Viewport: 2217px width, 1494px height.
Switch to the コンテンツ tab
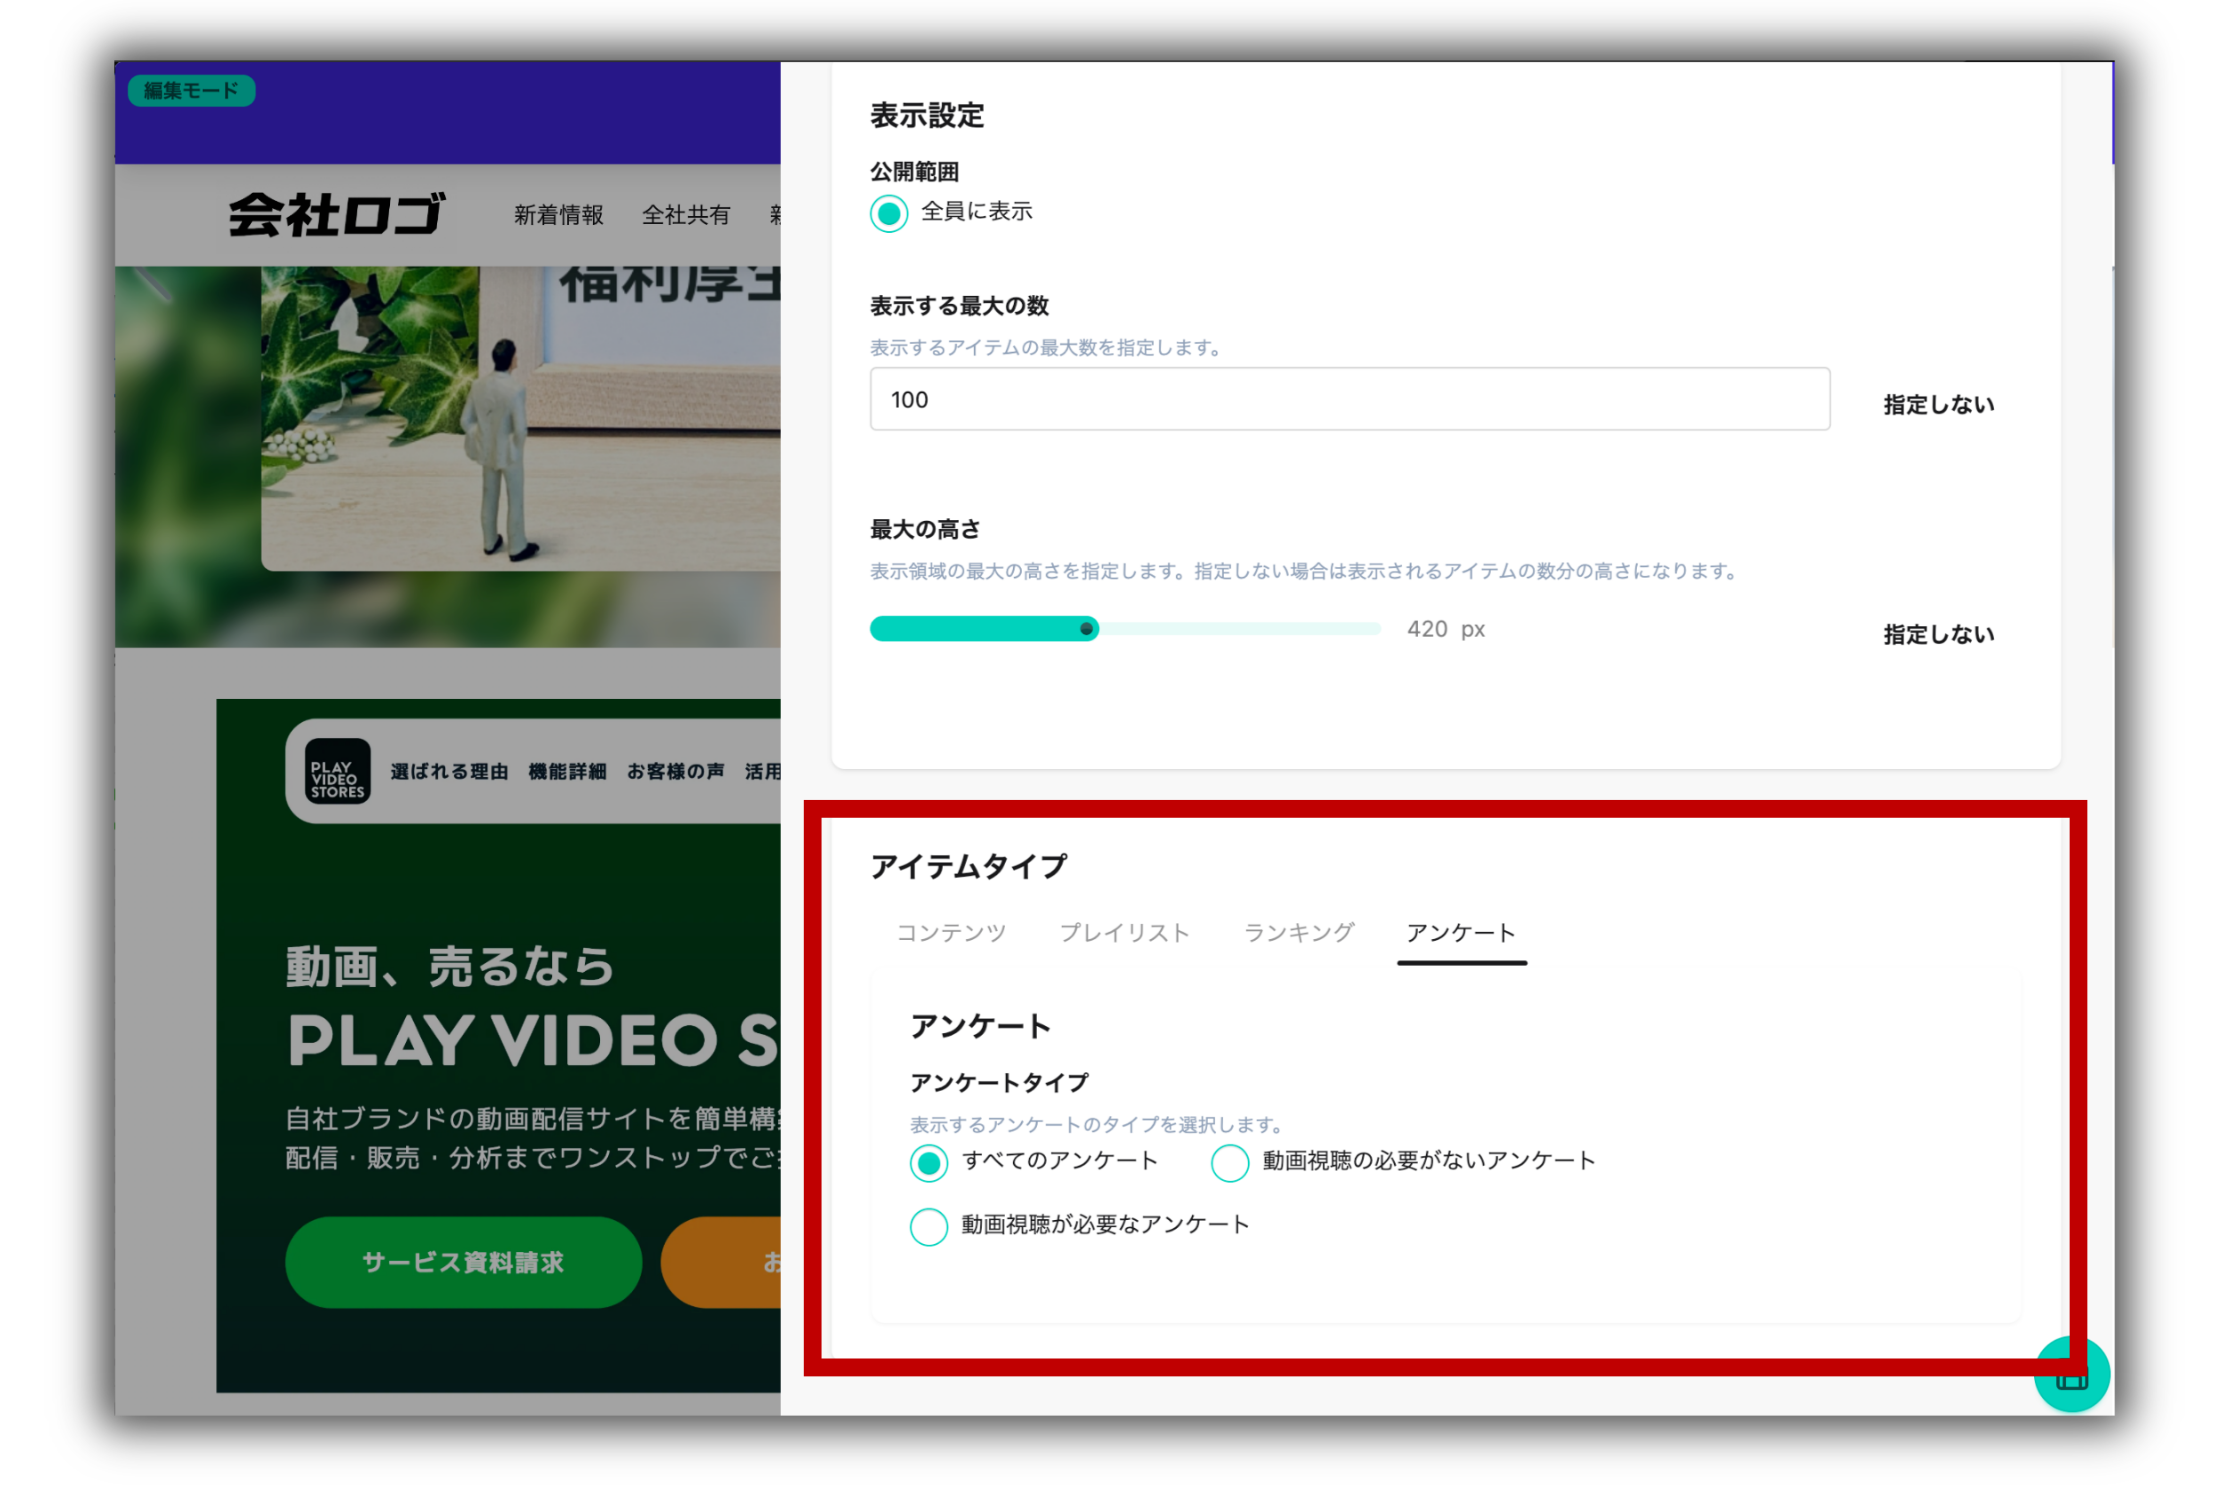pos(950,933)
